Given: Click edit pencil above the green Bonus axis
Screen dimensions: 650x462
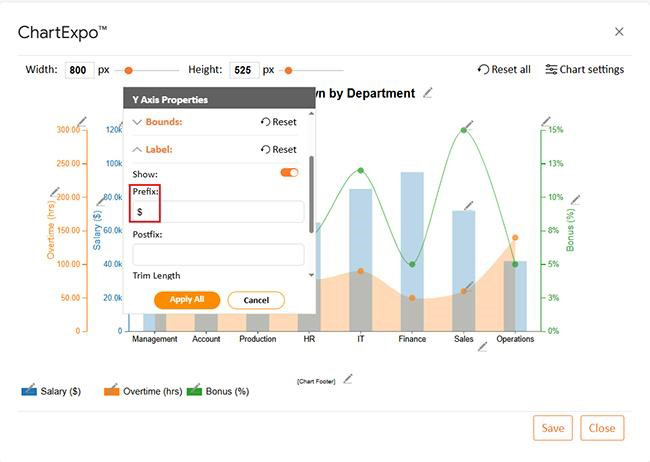Looking at the screenshot, I should tap(546, 118).
